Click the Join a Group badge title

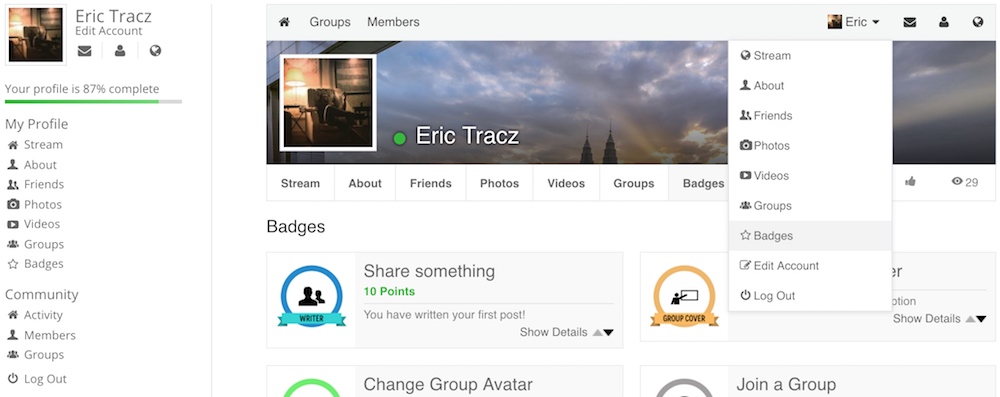tap(786, 385)
